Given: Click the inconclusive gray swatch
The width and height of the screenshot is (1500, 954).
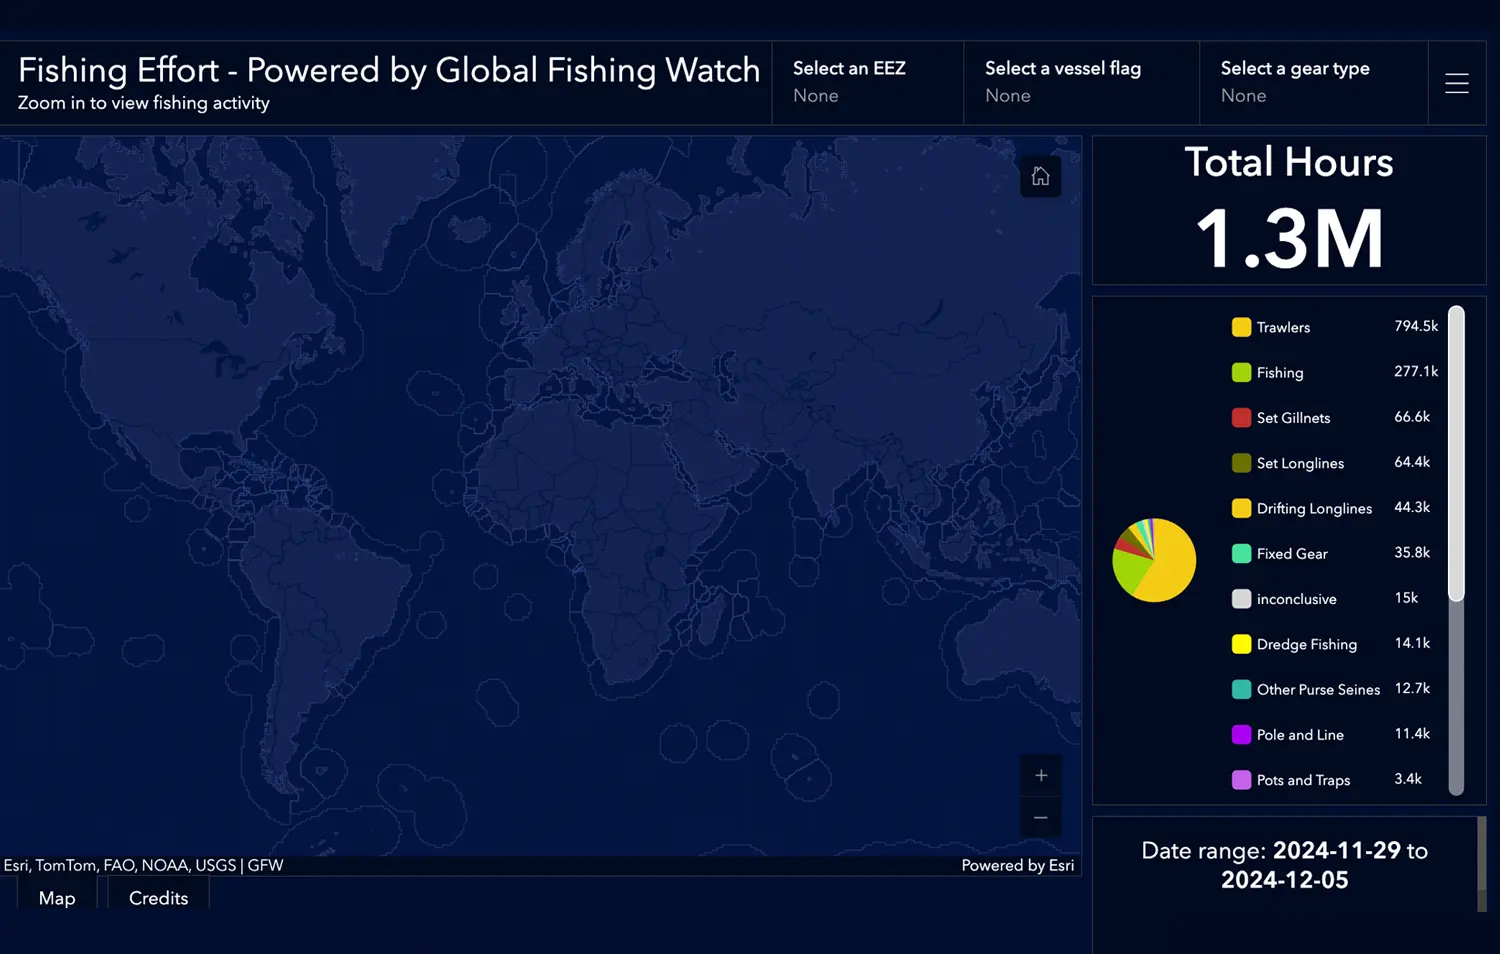Looking at the screenshot, I should point(1241,599).
